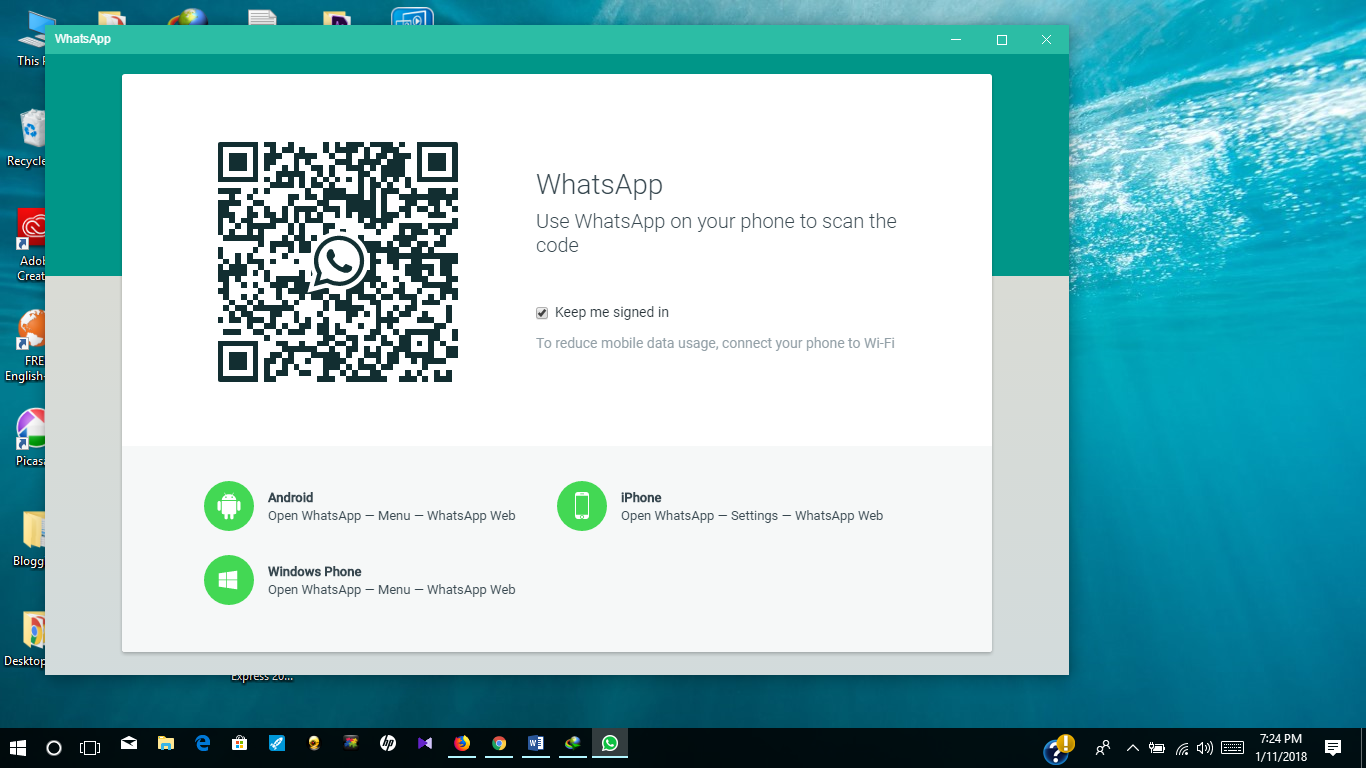The image size is (1366, 768).
Task: Open the volume control in system tray
Action: (1205, 747)
